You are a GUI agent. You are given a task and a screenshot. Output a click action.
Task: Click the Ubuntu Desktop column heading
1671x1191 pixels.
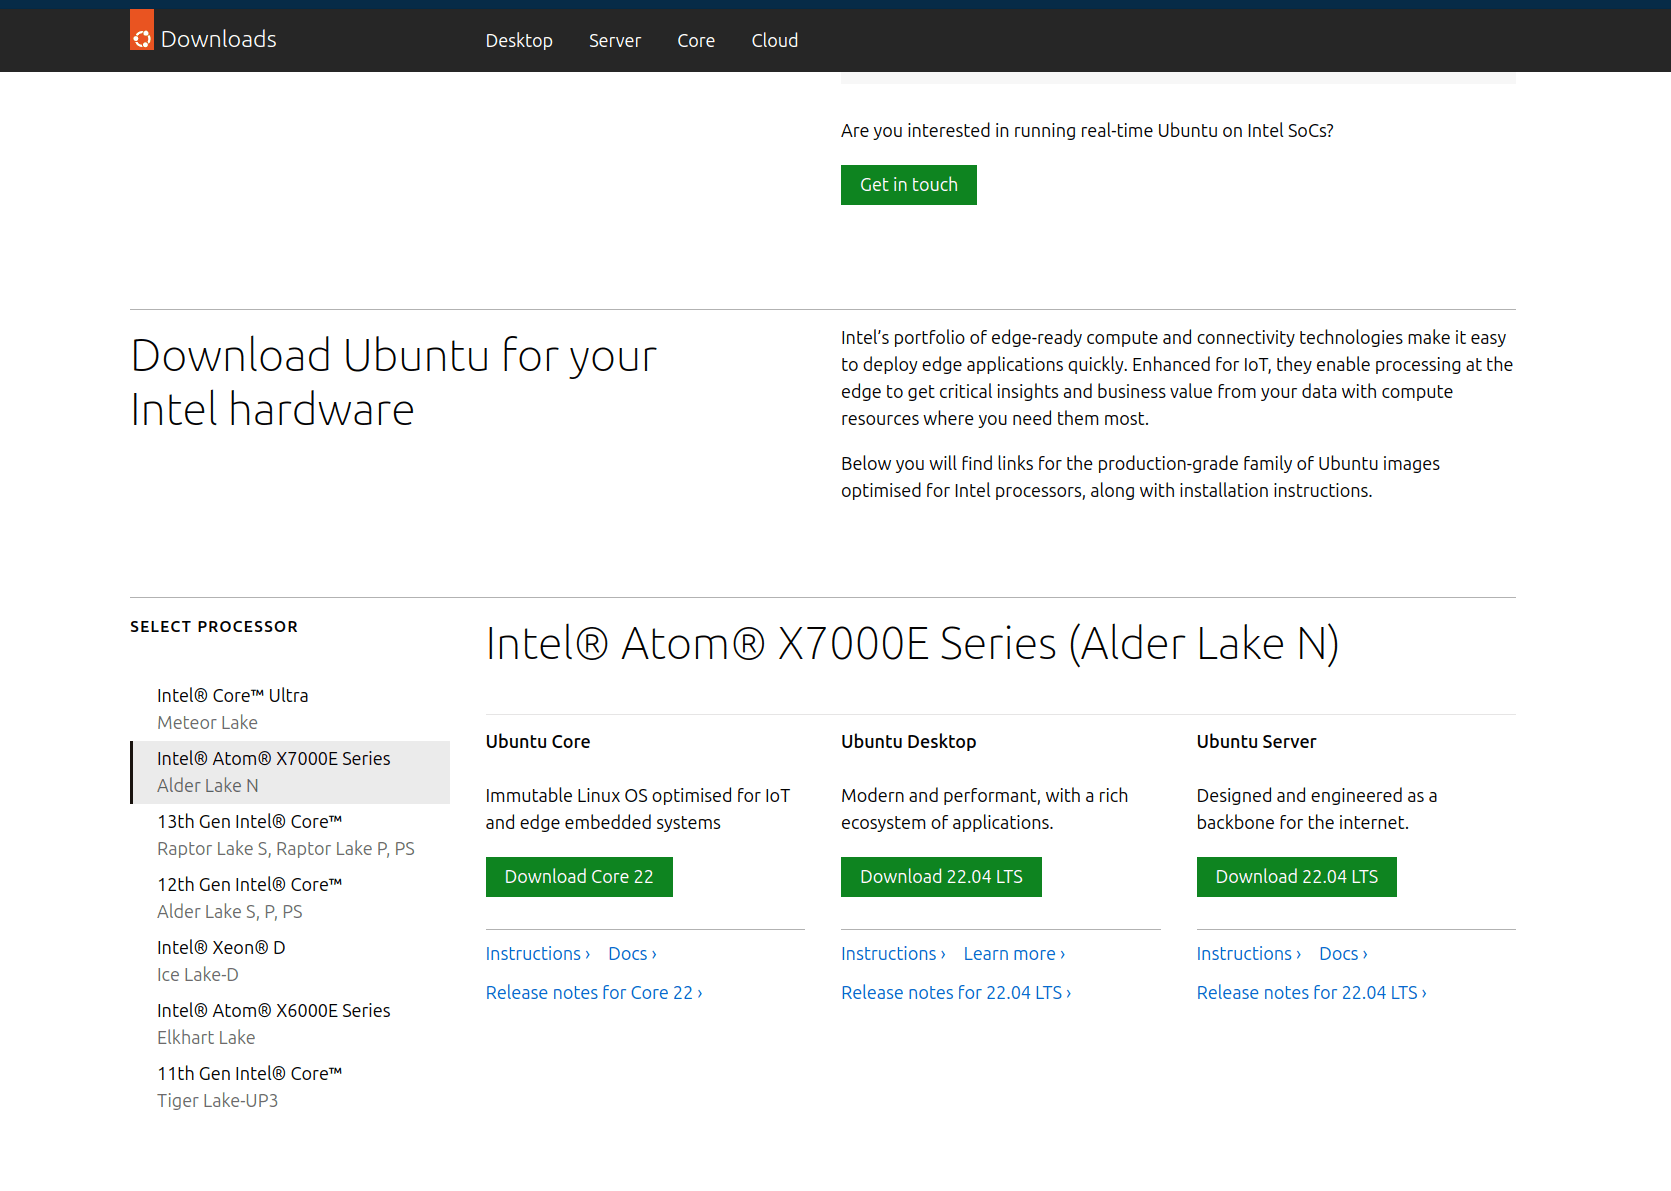[x=909, y=742]
